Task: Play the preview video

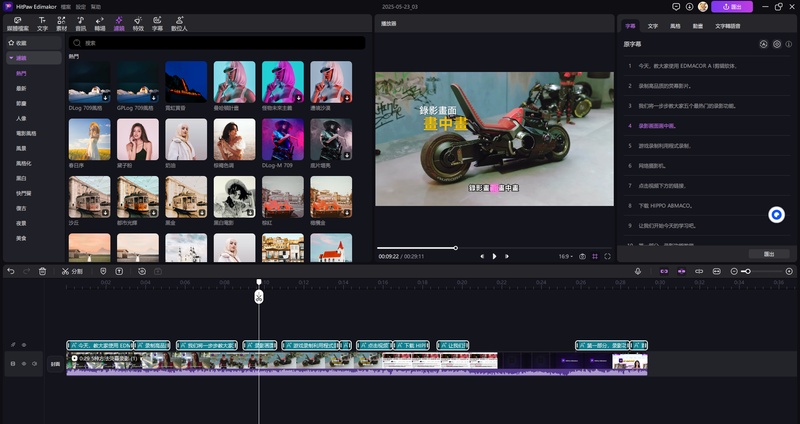Action: (494, 256)
